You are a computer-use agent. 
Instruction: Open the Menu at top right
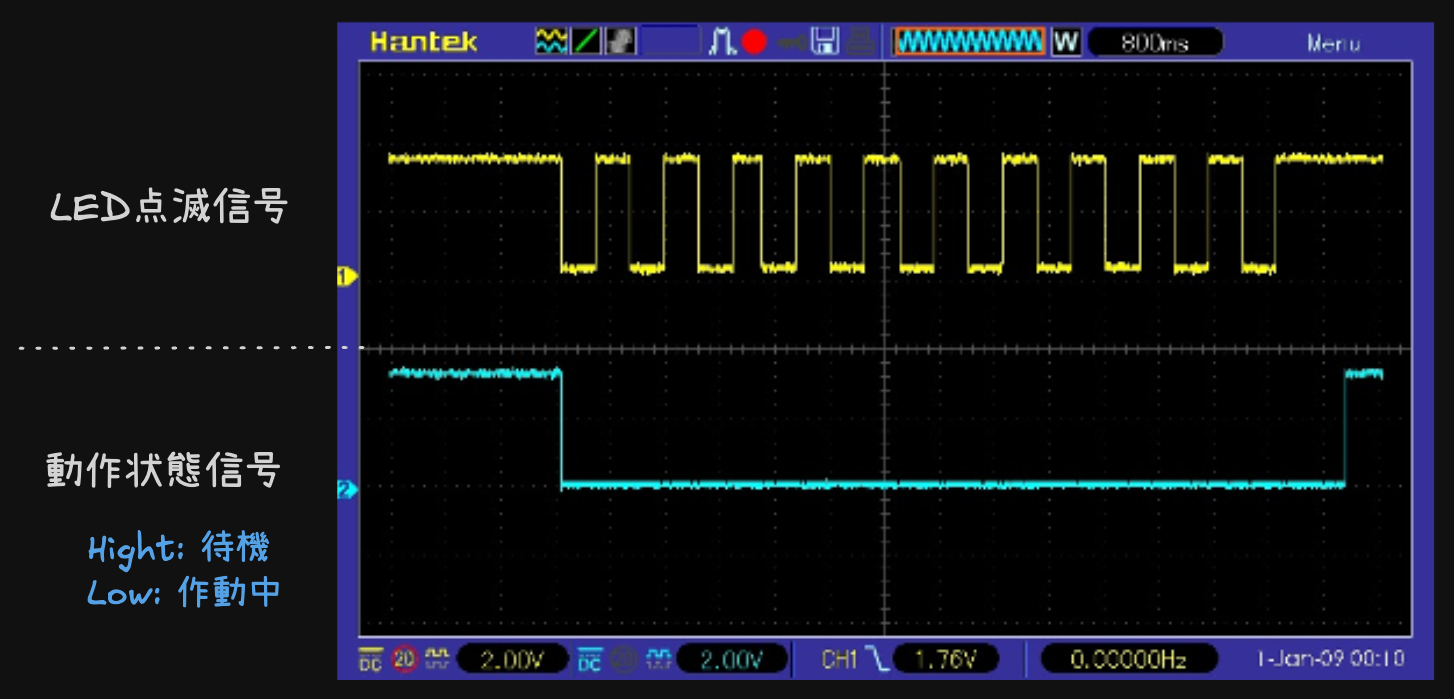tap(1332, 42)
